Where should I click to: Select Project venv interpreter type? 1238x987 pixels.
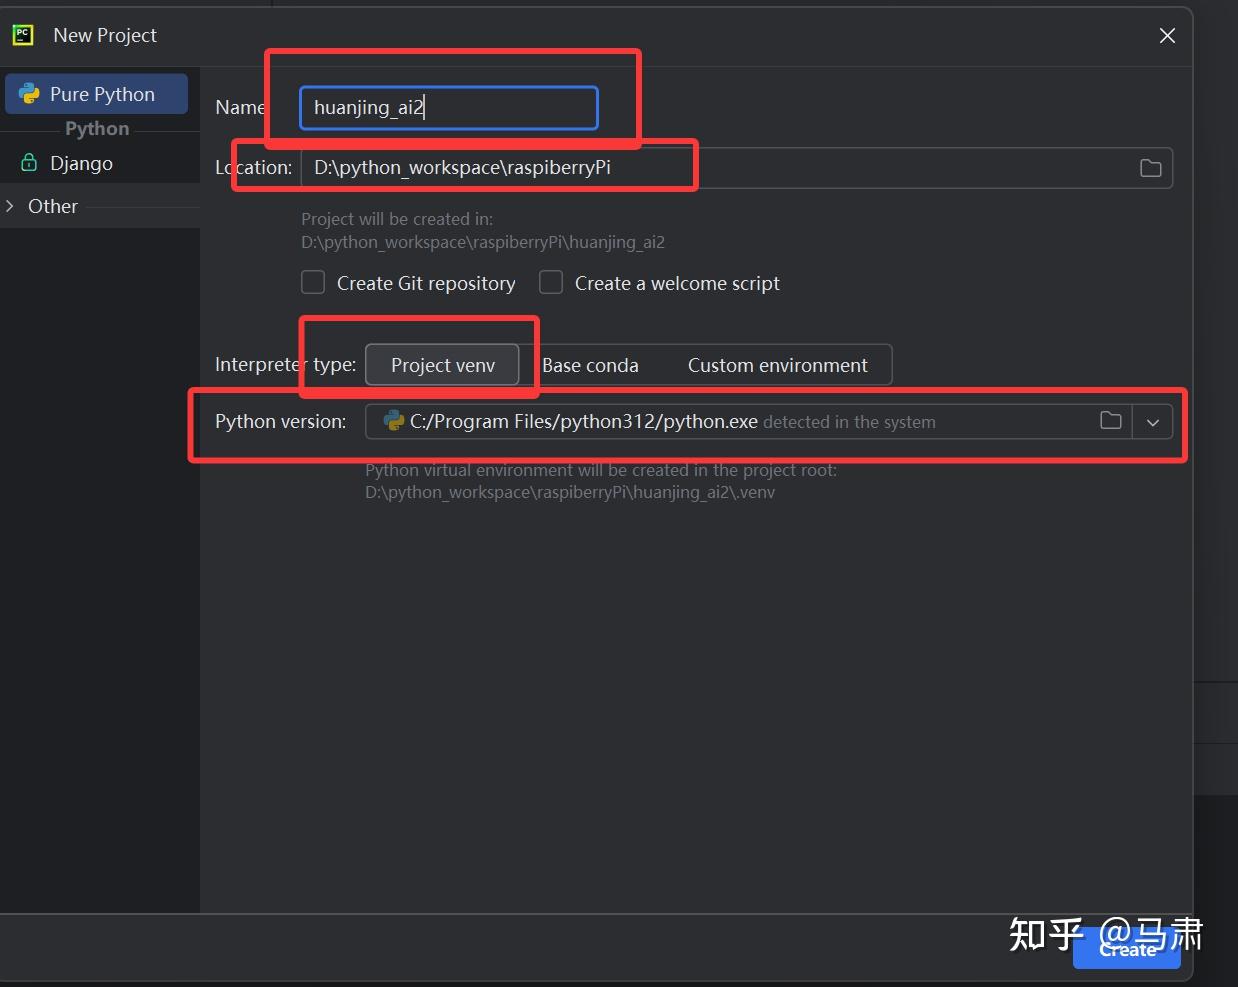pyautogui.click(x=442, y=364)
